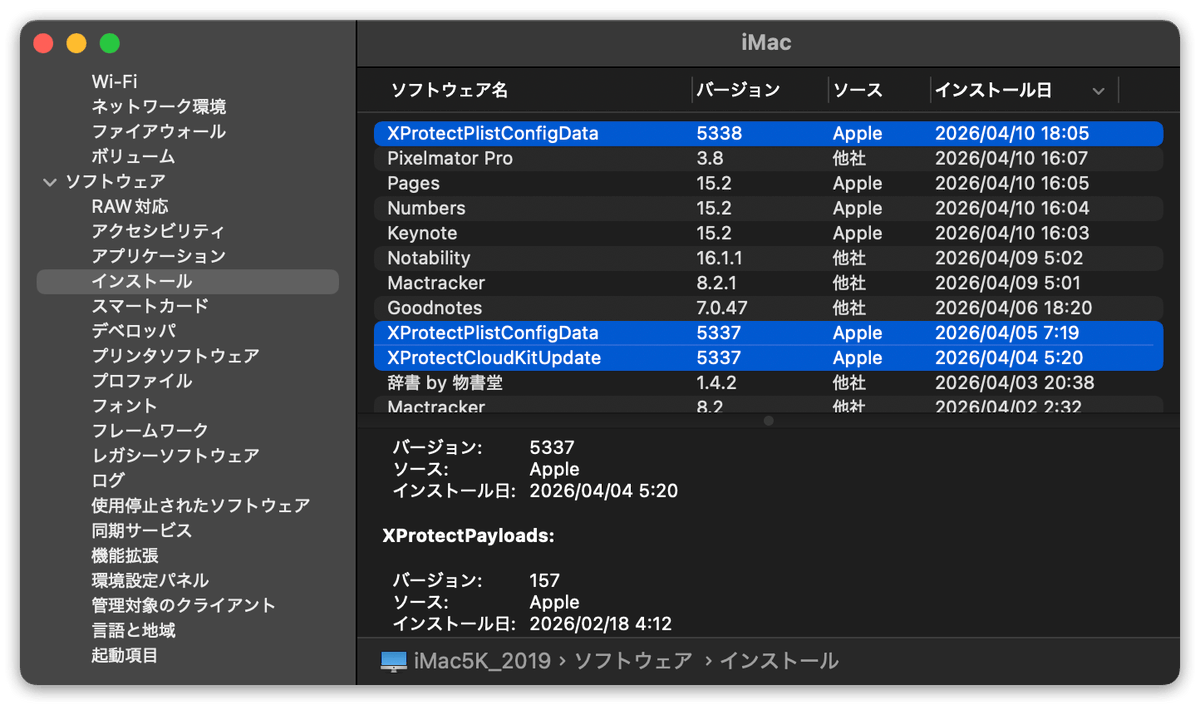This screenshot has height=705, width=1200.
Task: Open ボリューム sidebar item
Action: (133, 157)
